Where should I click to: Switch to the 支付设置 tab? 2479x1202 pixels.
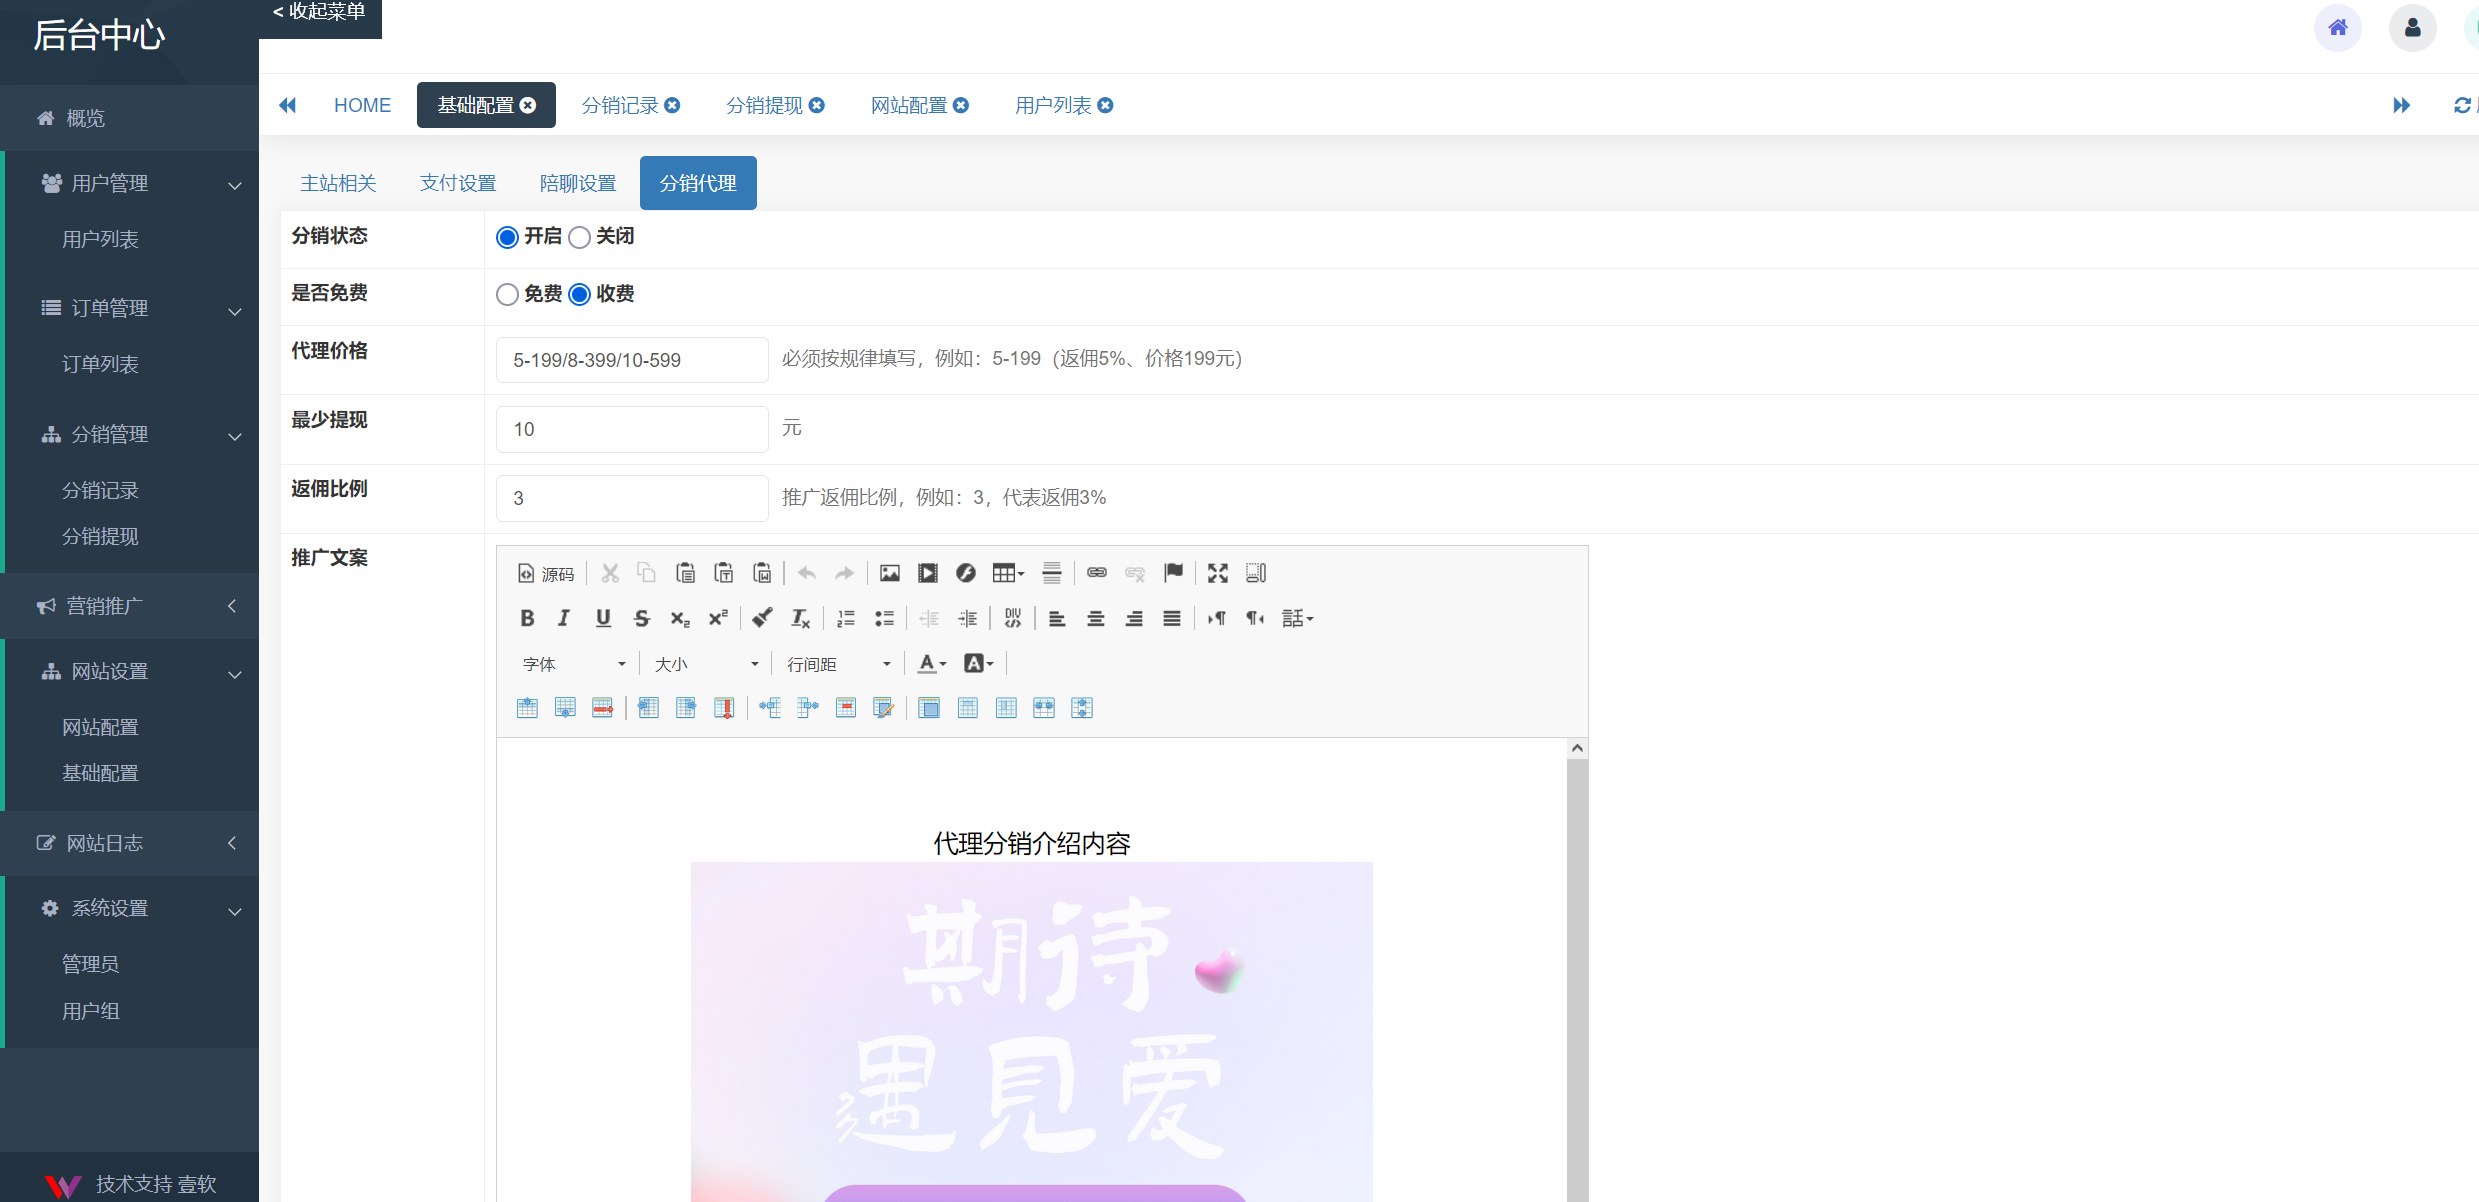coord(458,182)
